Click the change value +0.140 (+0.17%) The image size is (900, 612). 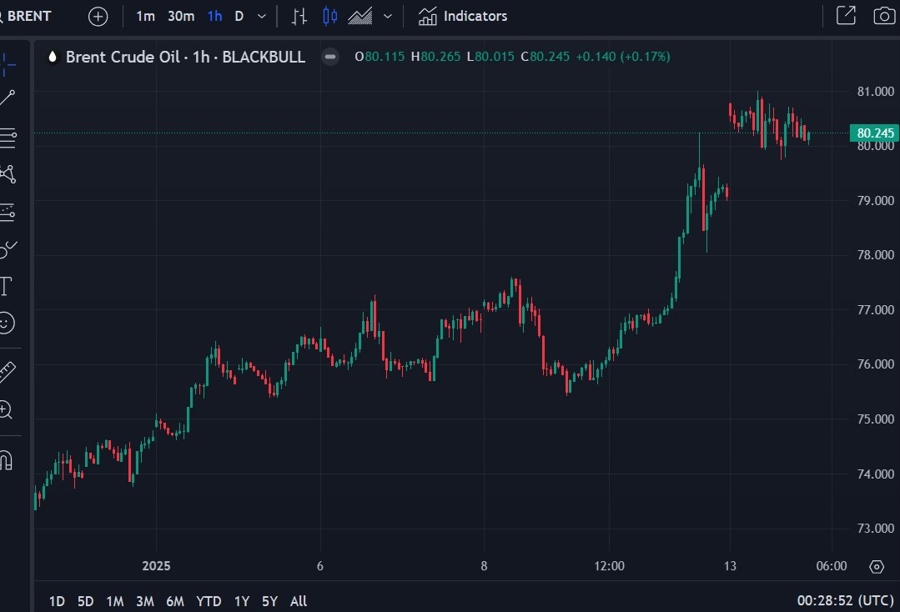(623, 57)
